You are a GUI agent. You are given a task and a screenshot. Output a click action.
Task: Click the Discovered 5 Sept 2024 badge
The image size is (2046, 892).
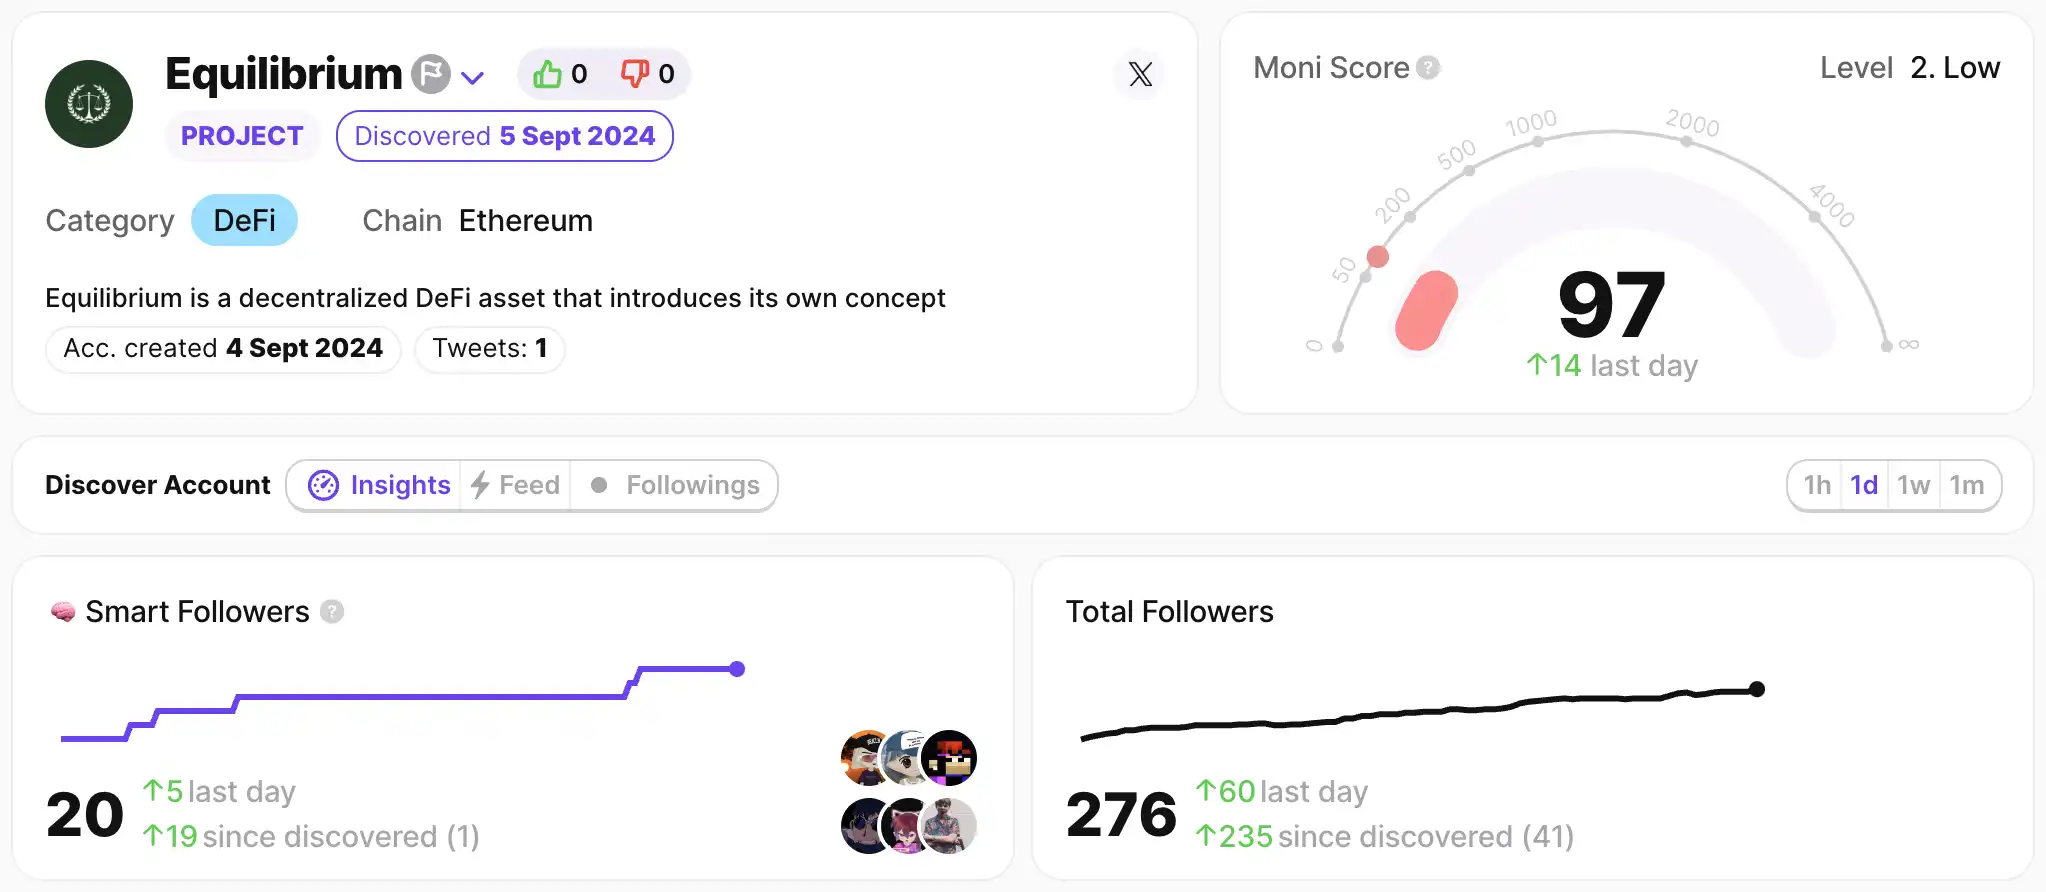coord(505,137)
